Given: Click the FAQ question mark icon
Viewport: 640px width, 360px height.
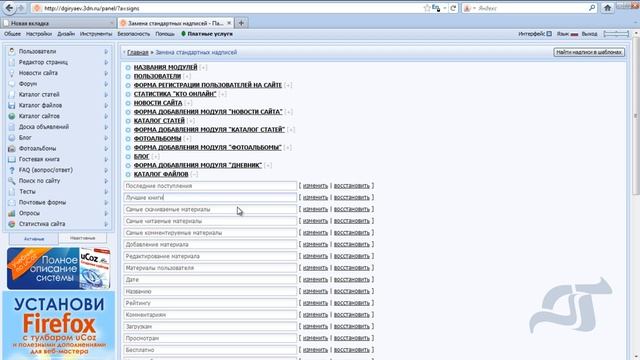Looking at the screenshot, I should tap(12, 170).
